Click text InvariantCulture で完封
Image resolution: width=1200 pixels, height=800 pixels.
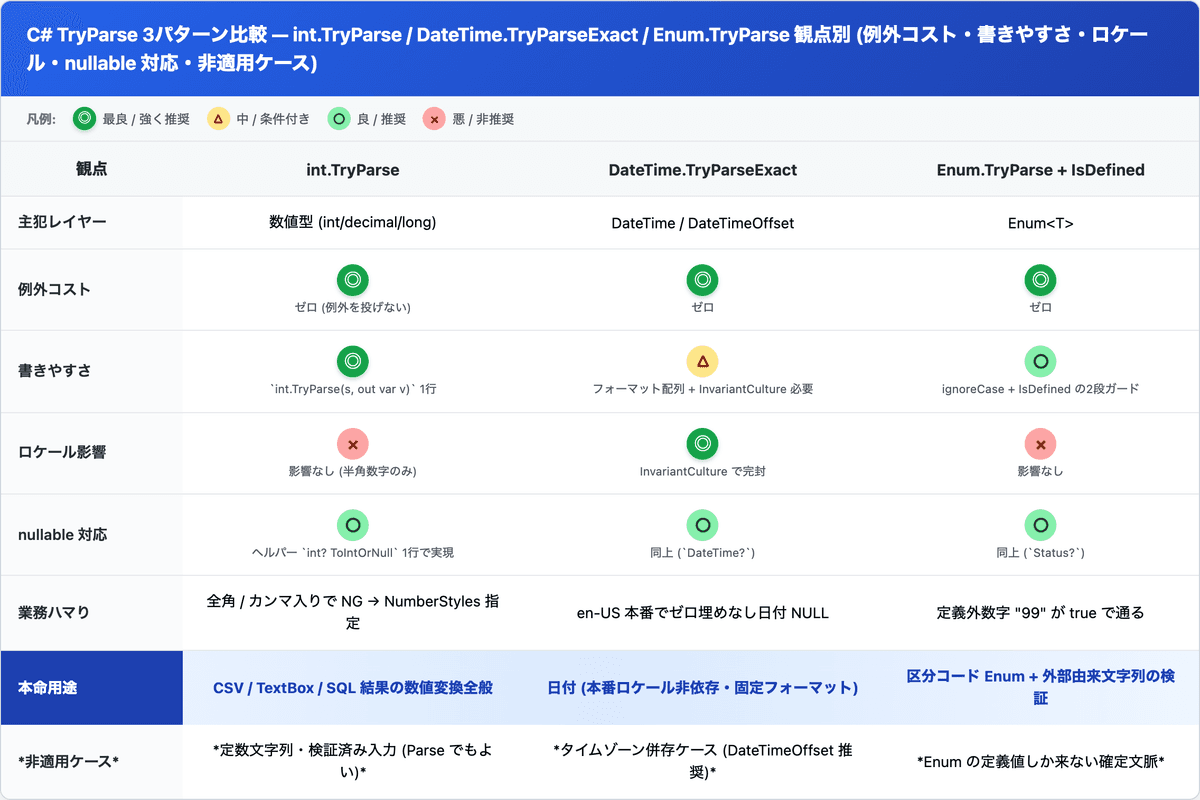coord(703,471)
